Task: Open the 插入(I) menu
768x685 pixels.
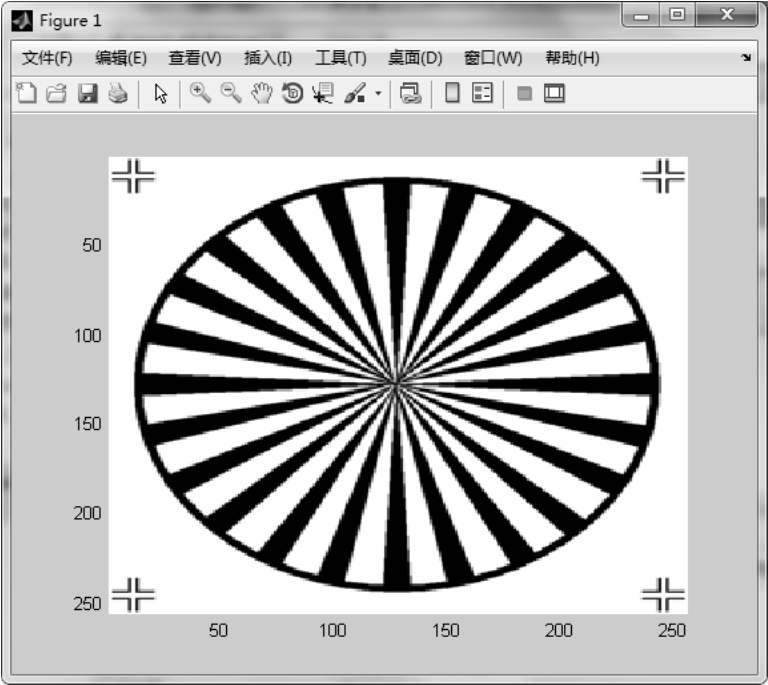Action: coord(268,58)
